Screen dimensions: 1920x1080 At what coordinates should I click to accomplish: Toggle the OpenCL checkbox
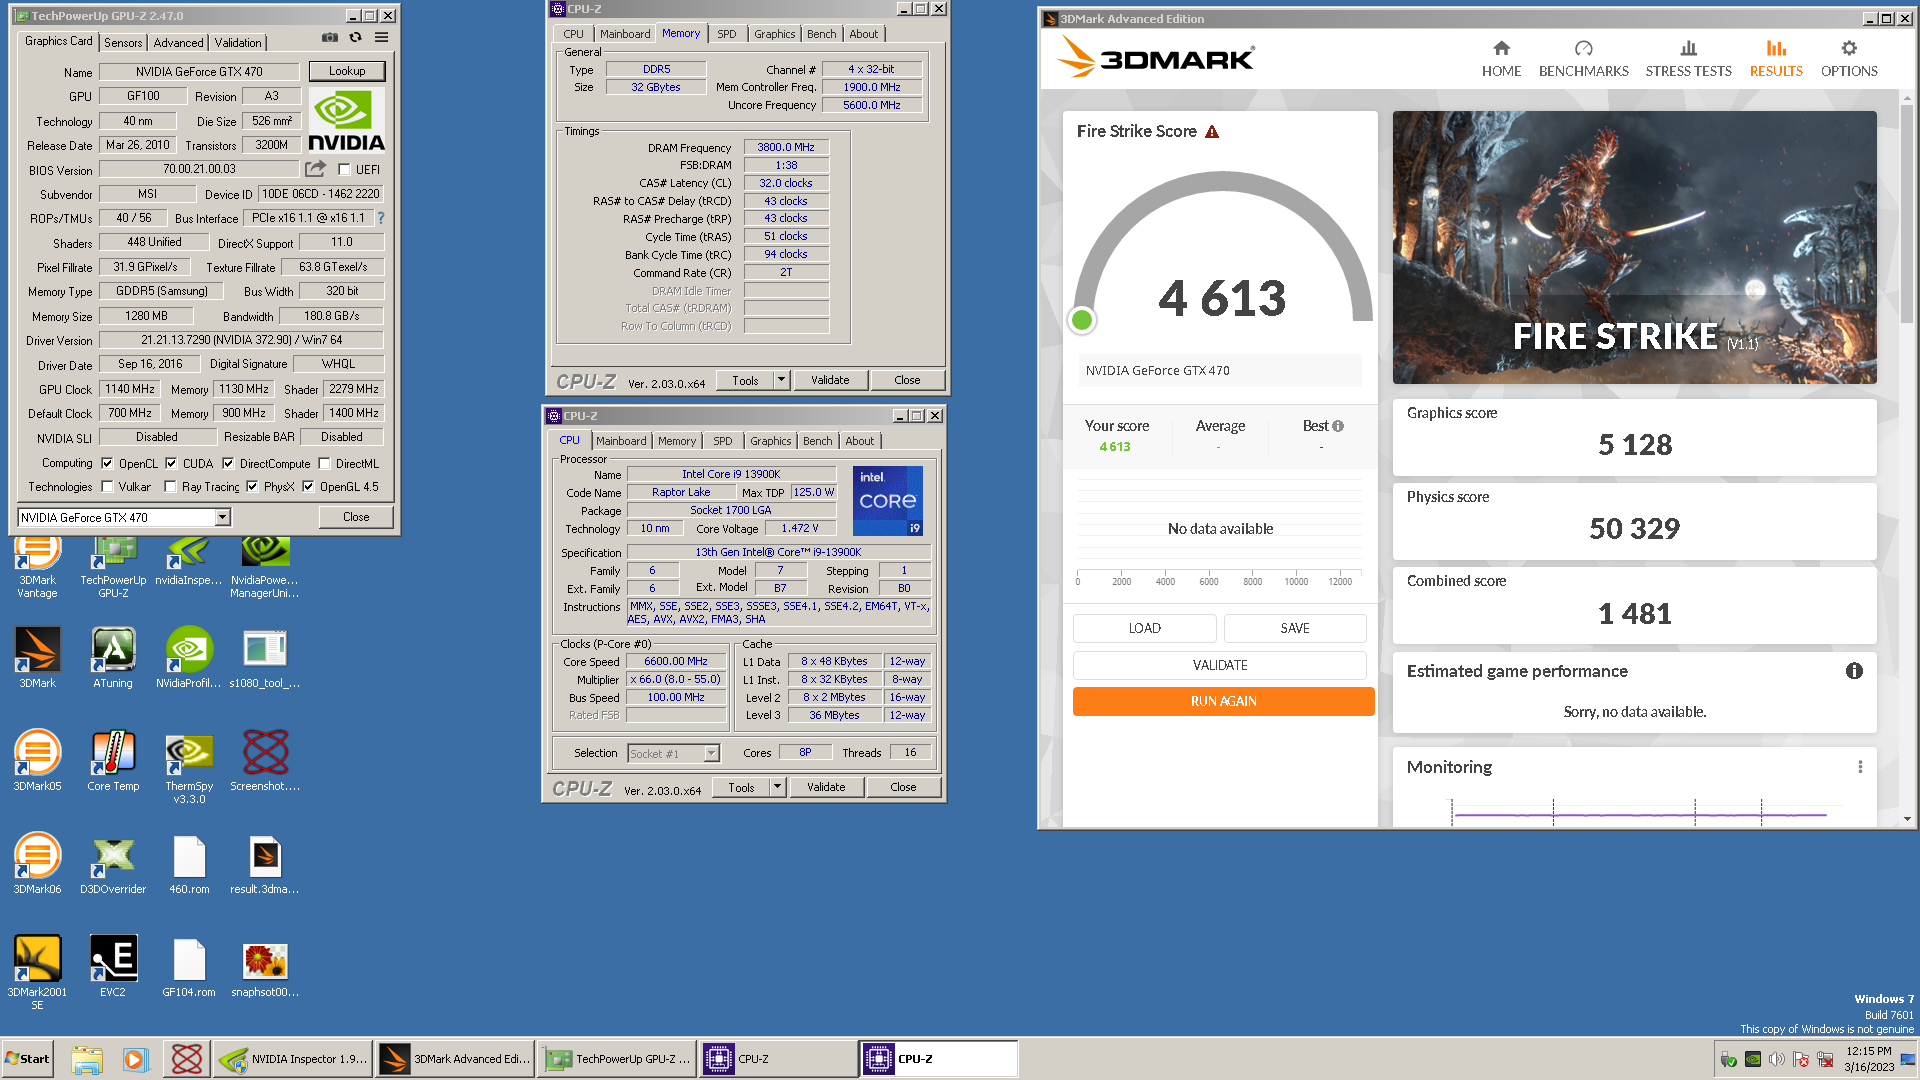pyautogui.click(x=107, y=464)
